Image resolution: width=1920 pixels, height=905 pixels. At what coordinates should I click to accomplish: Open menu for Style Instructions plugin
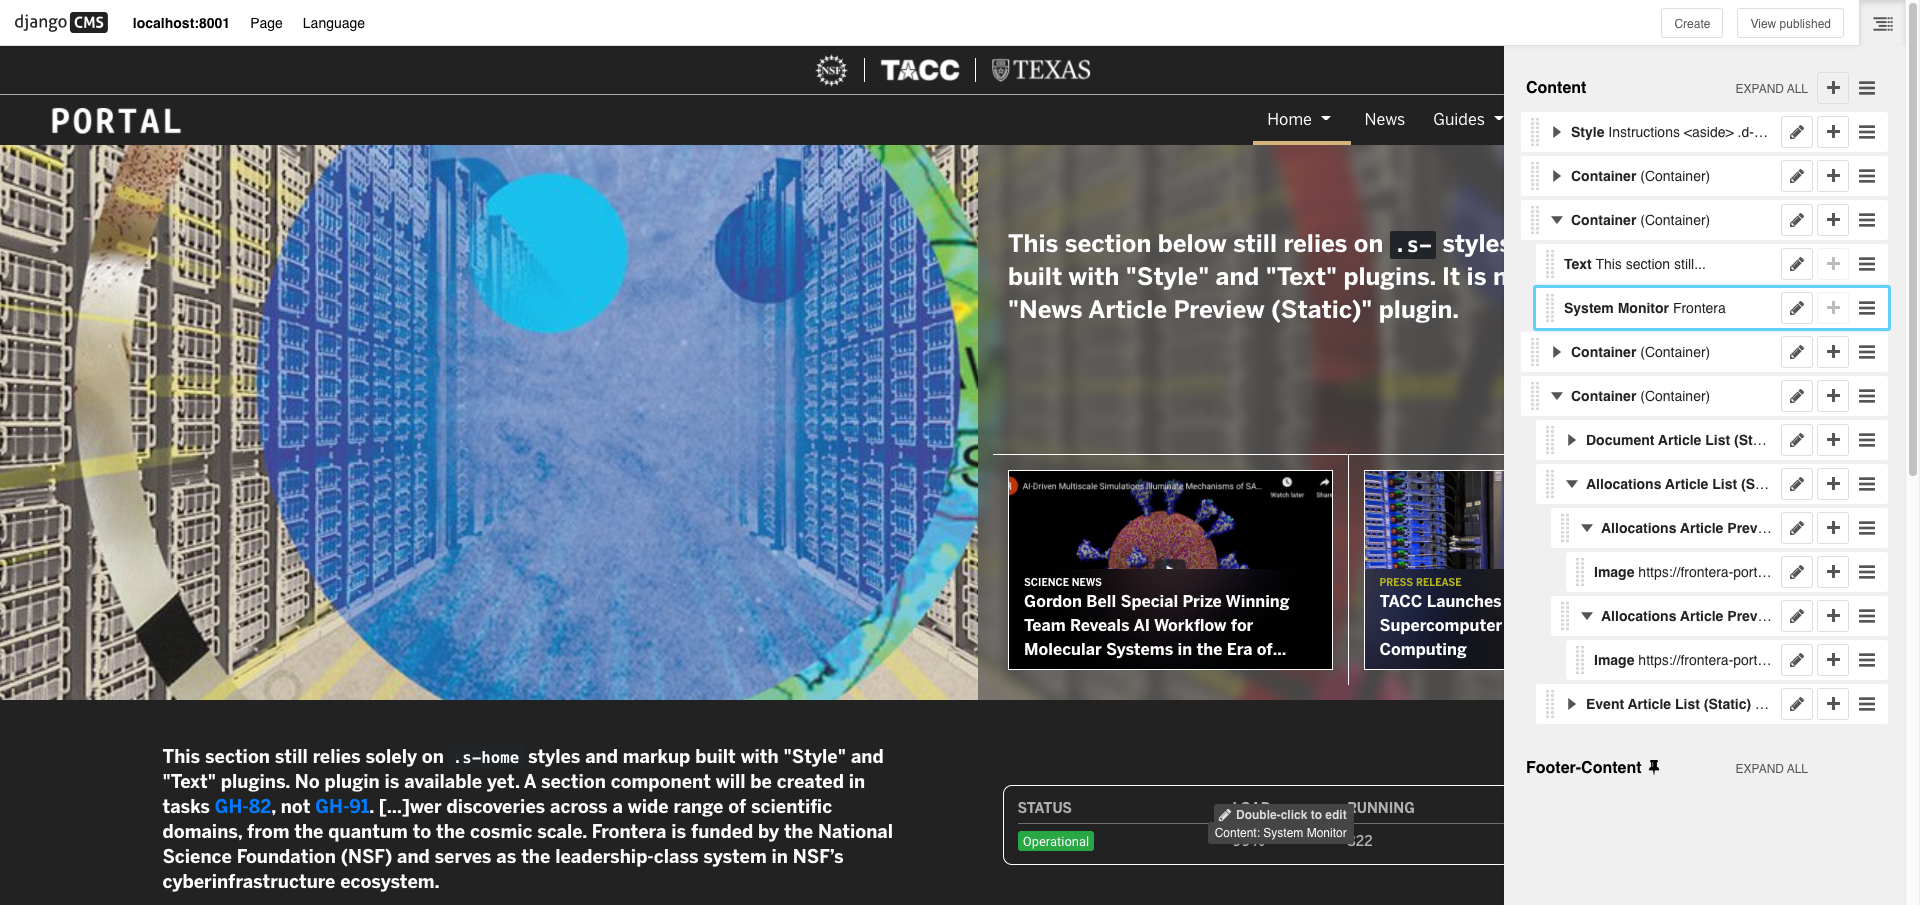1867,132
